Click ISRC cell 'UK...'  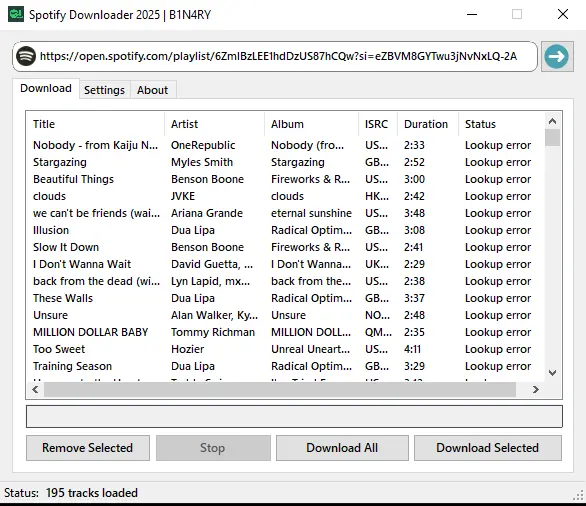pos(377,264)
